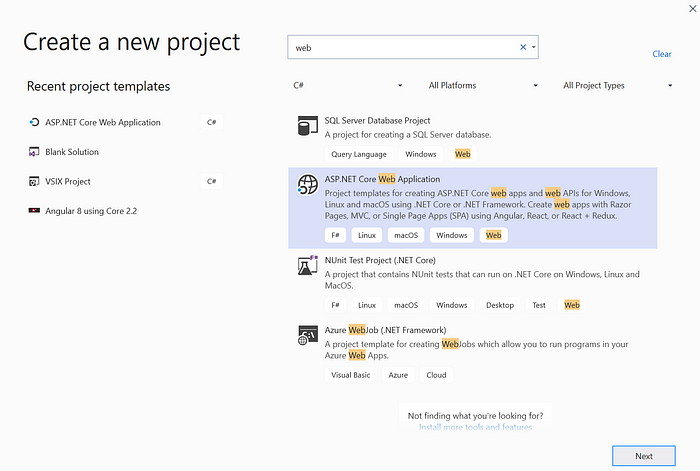Click Not finding what you're looking for text
This screenshot has height=471, width=700.
[475, 416]
